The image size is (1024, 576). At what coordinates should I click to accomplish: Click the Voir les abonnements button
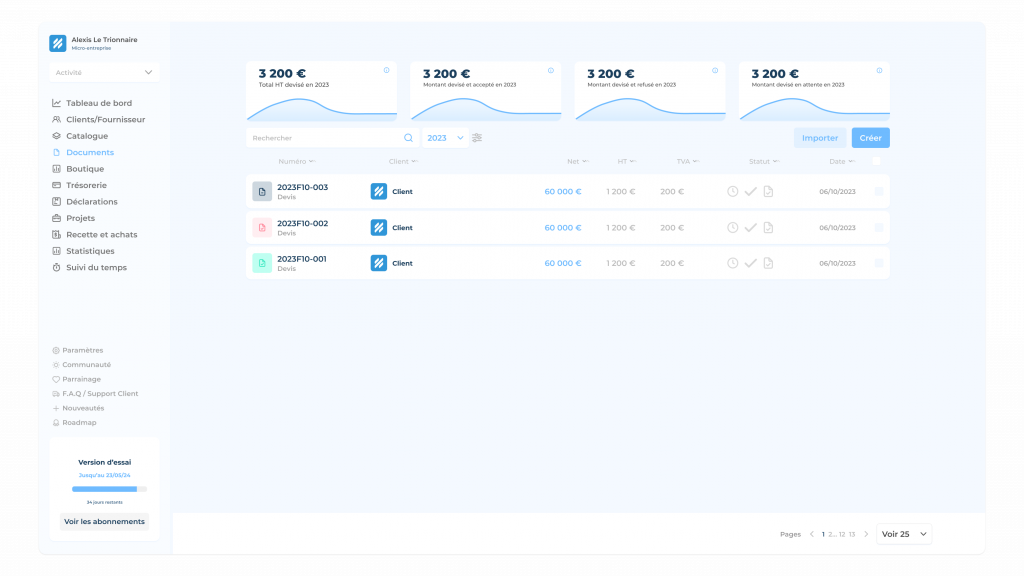104,521
